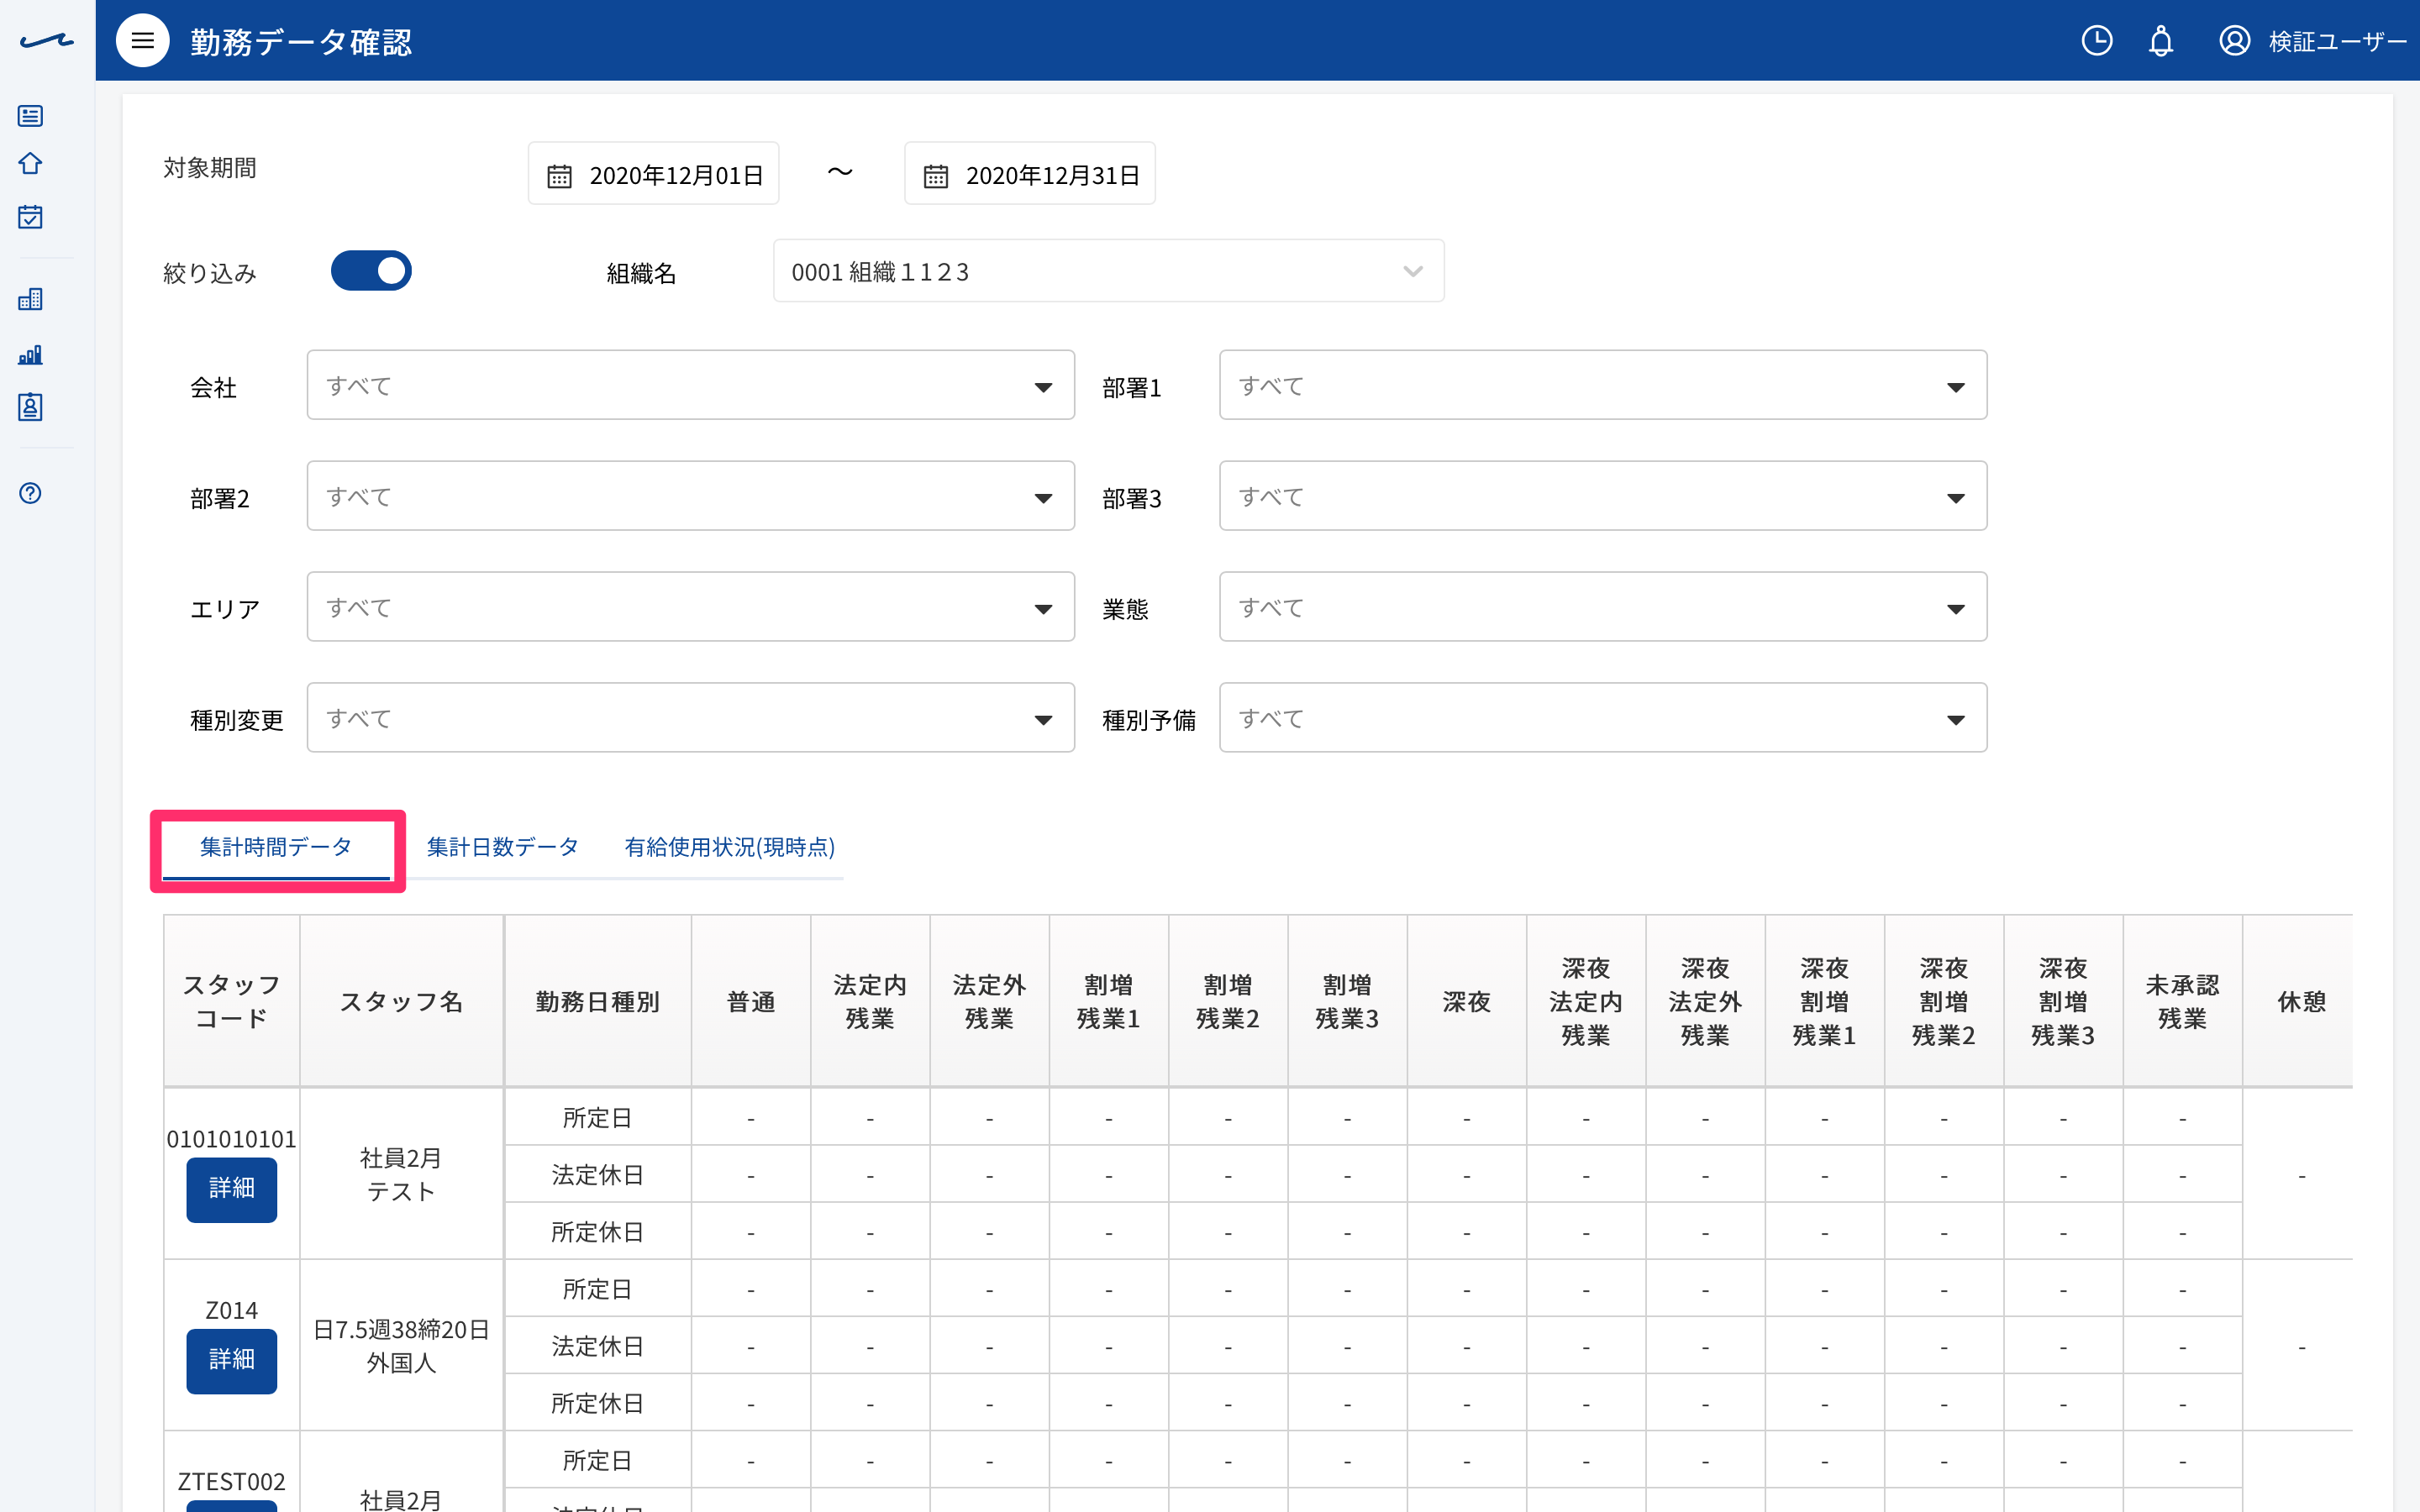Open the 業態 dropdown
2420x1512 pixels.
[1603, 607]
